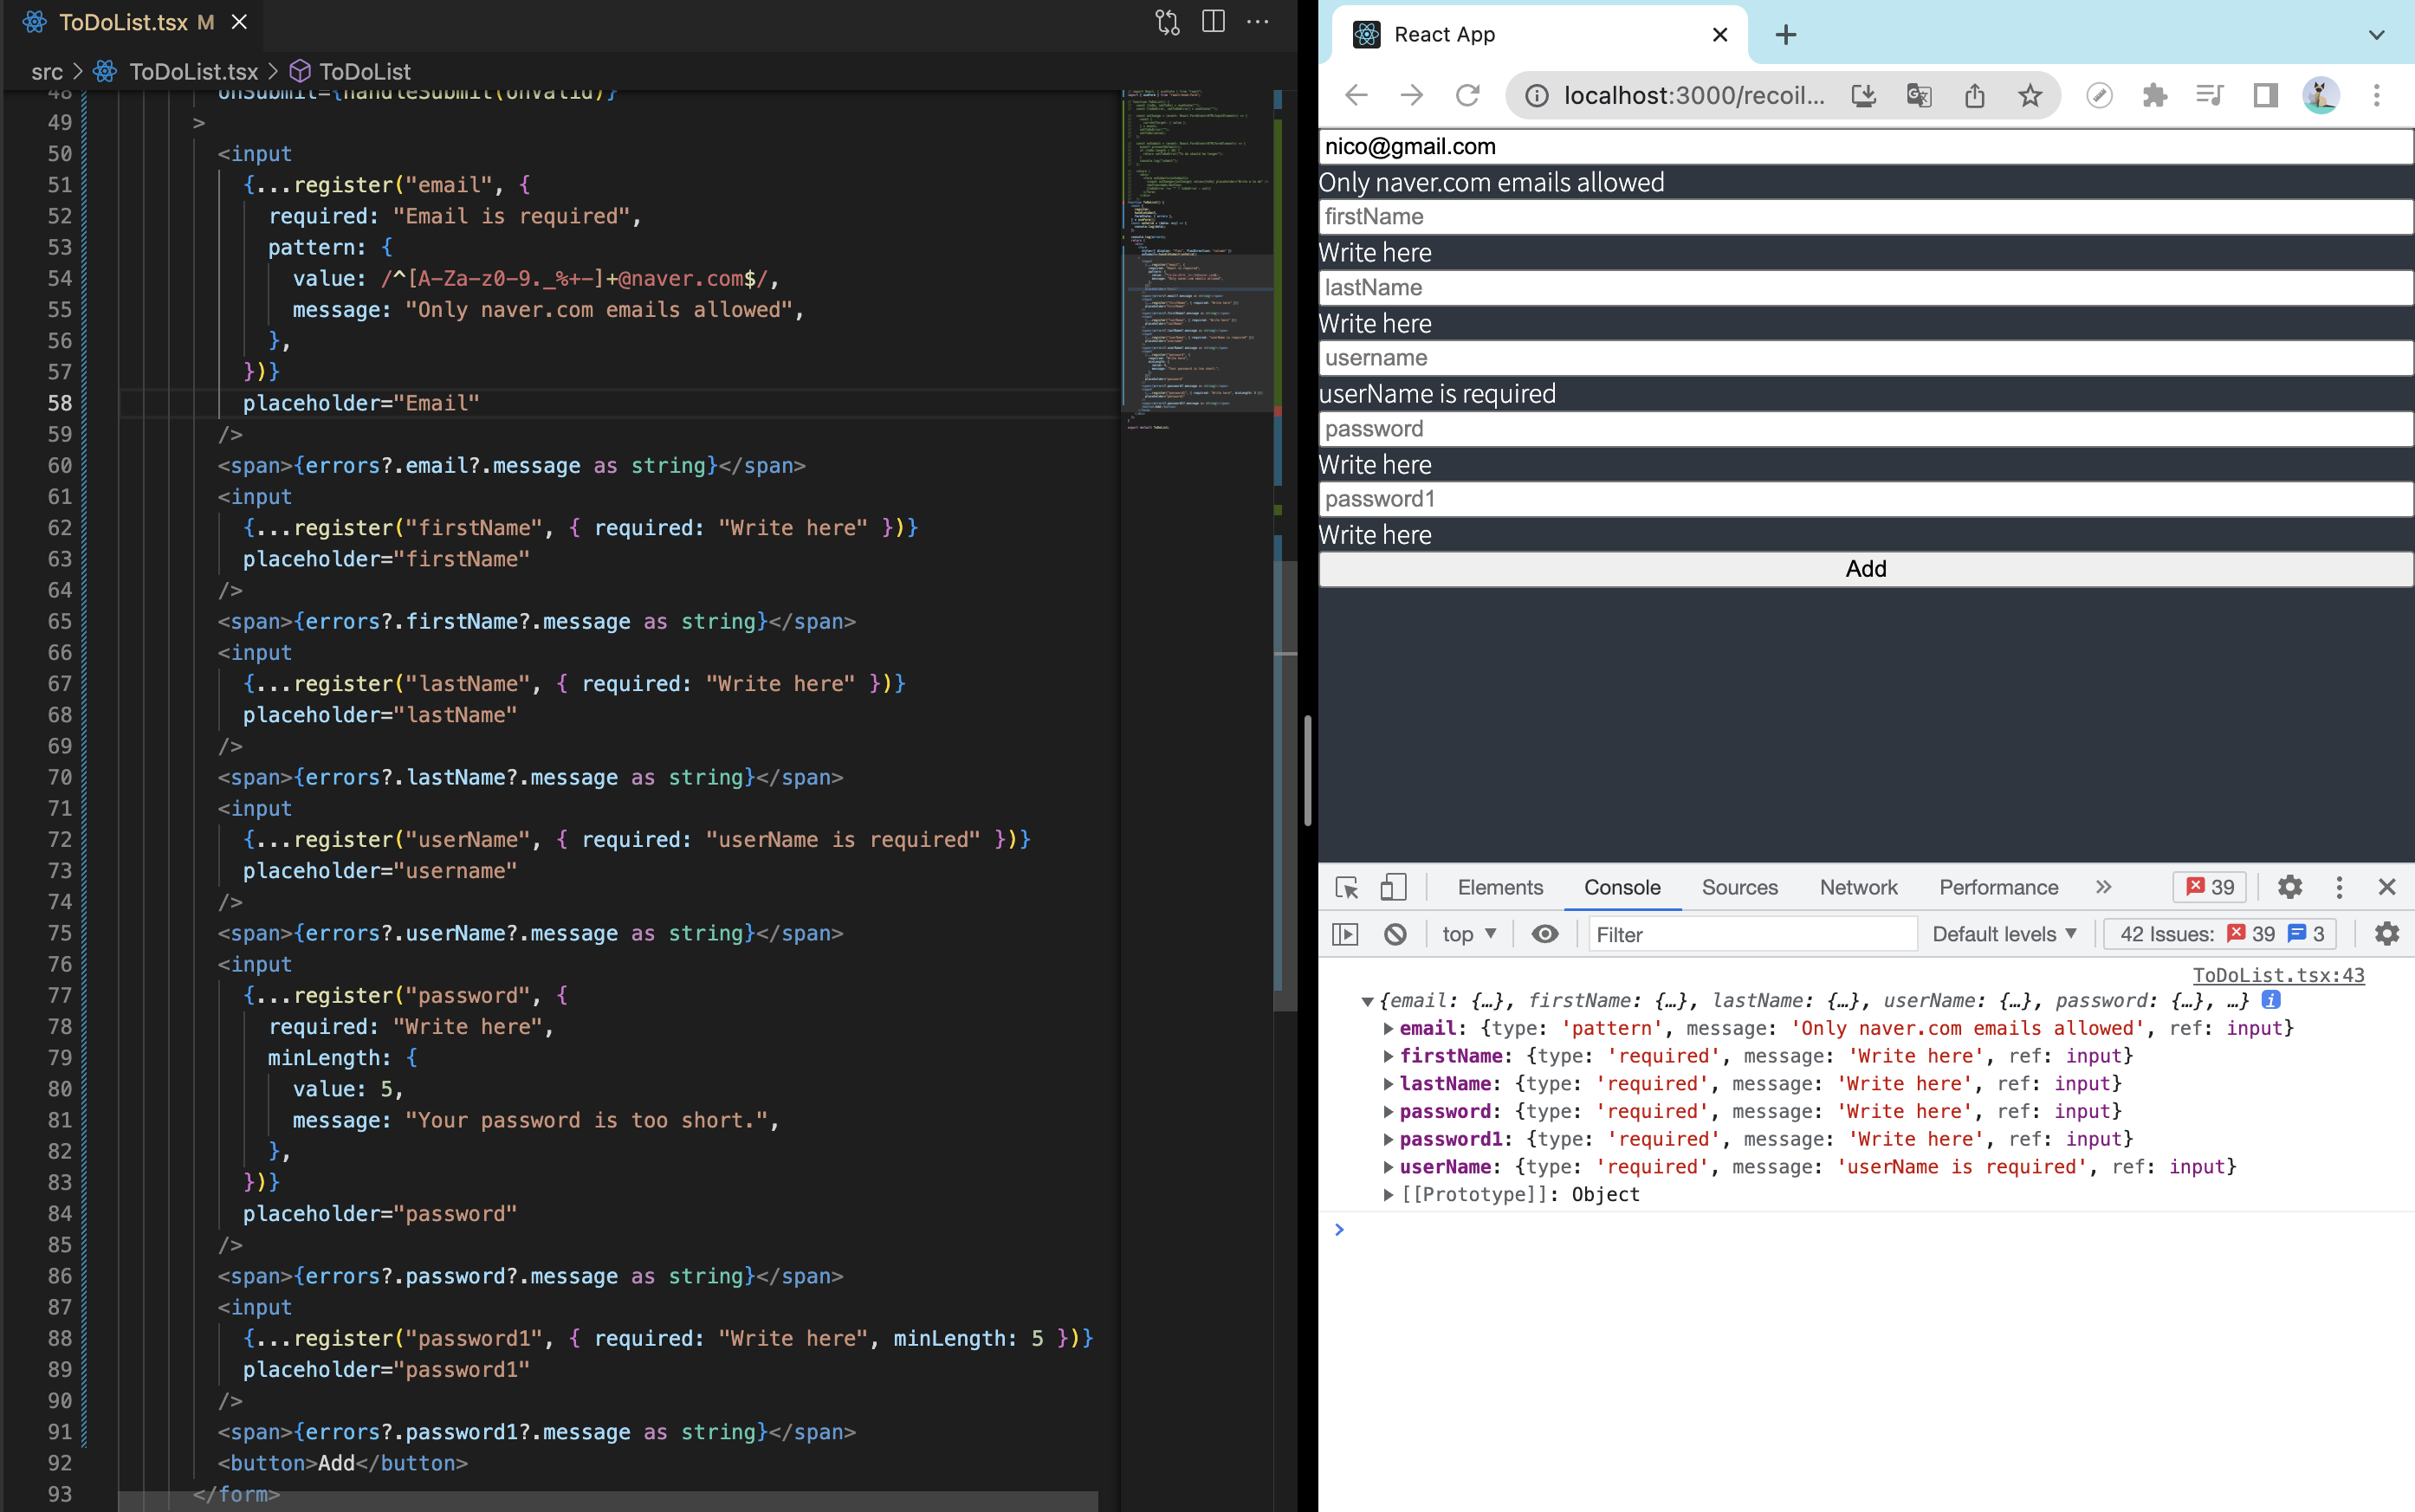Screen dimensions: 2415x1512
Task: Clear the console with the clear icon
Action: point(1395,934)
